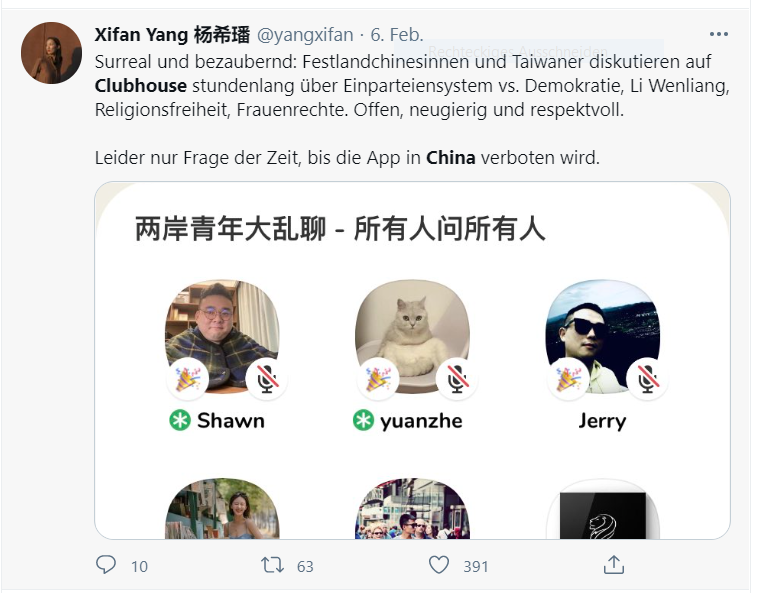
Task: Click the reply speech bubble icon
Action: tap(106, 564)
